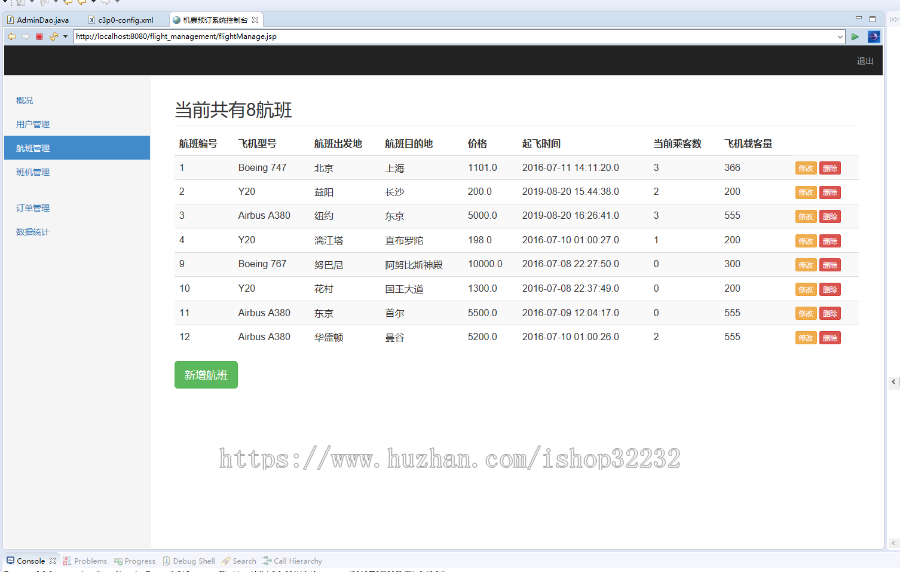Image resolution: width=900 pixels, height=572 pixels.
Task: Click 删除 for flight 3
Action: click(830, 217)
